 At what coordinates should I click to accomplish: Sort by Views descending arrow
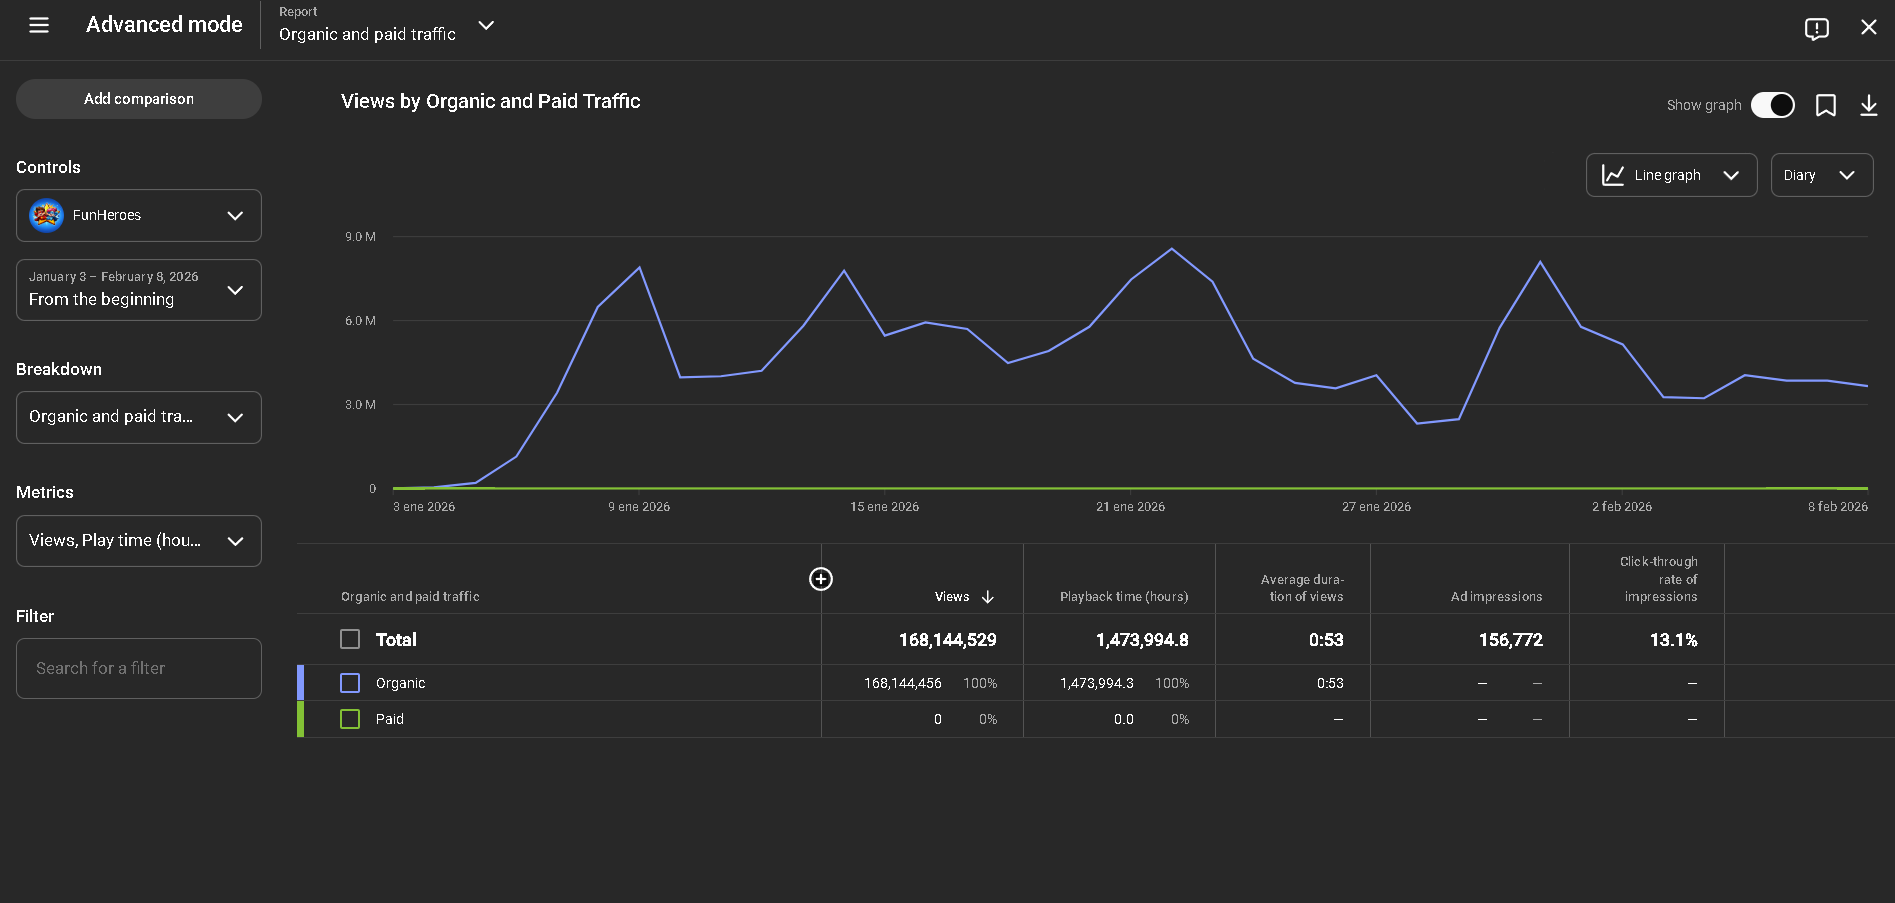(988, 597)
